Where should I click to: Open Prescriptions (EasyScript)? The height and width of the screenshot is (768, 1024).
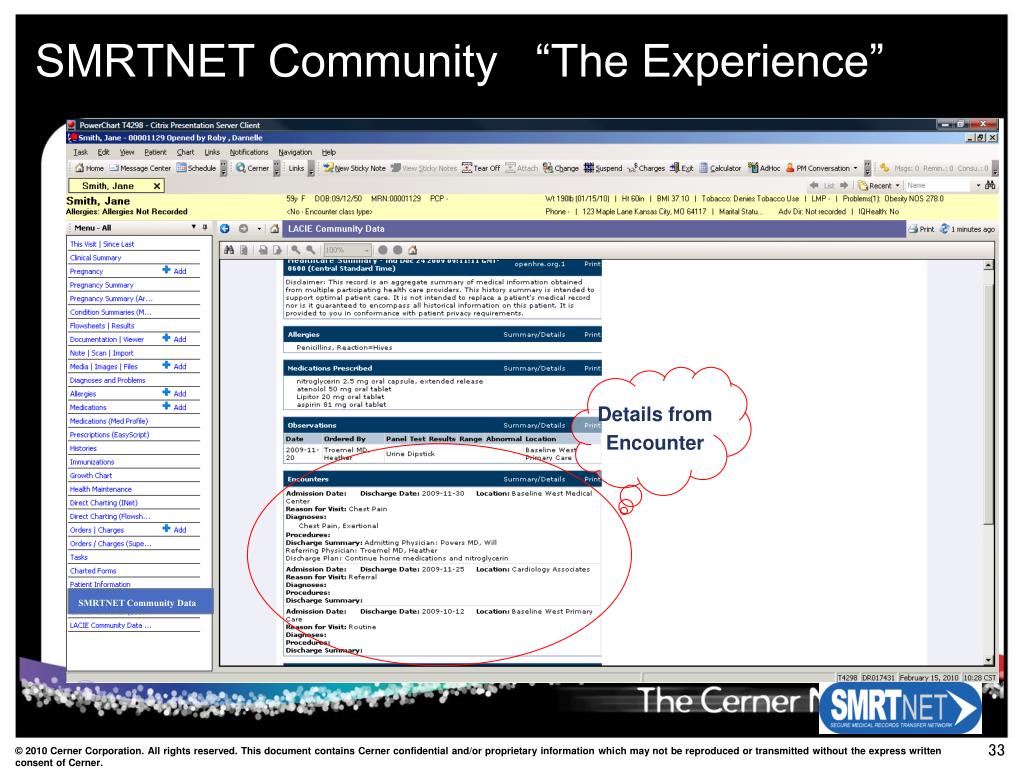[x=109, y=434]
